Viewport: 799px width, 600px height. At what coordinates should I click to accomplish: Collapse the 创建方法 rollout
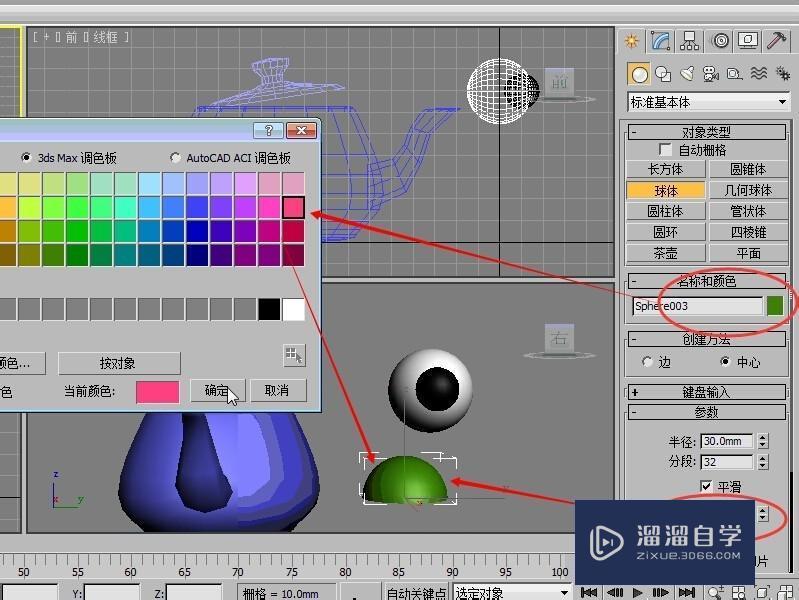pos(706,339)
